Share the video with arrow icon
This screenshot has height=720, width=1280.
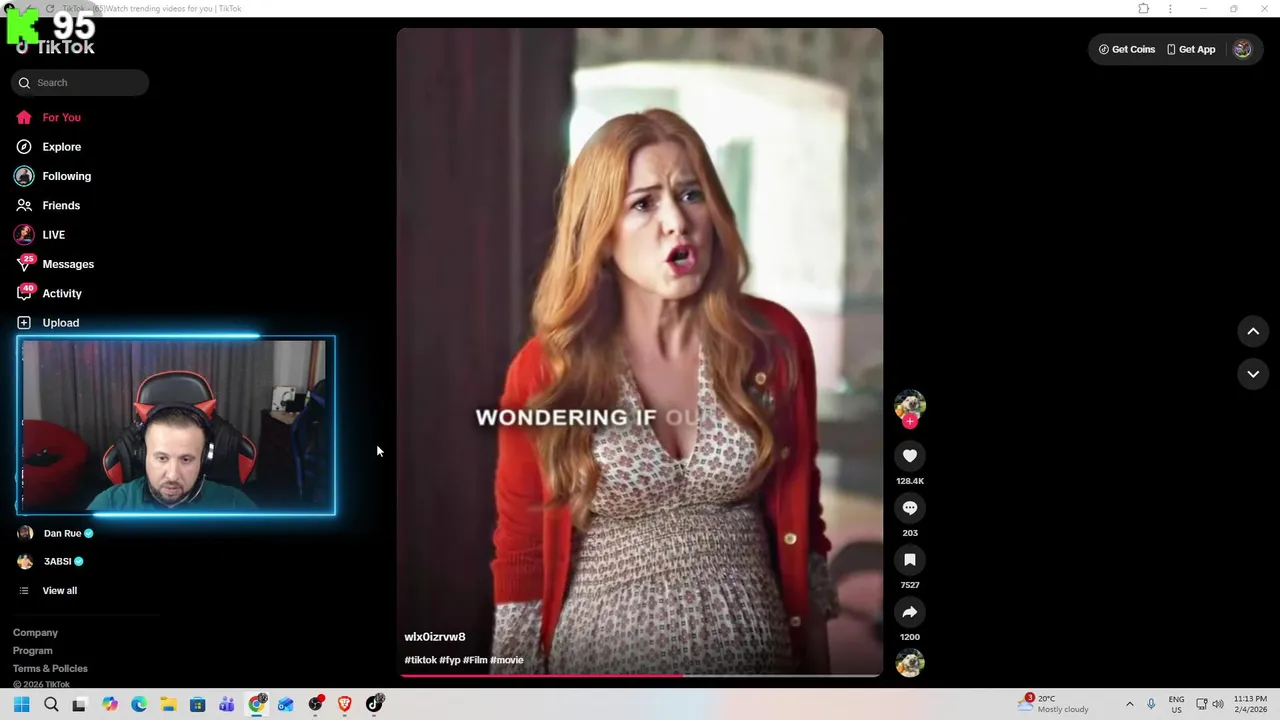pyautogui.click(x=910, y=612)
